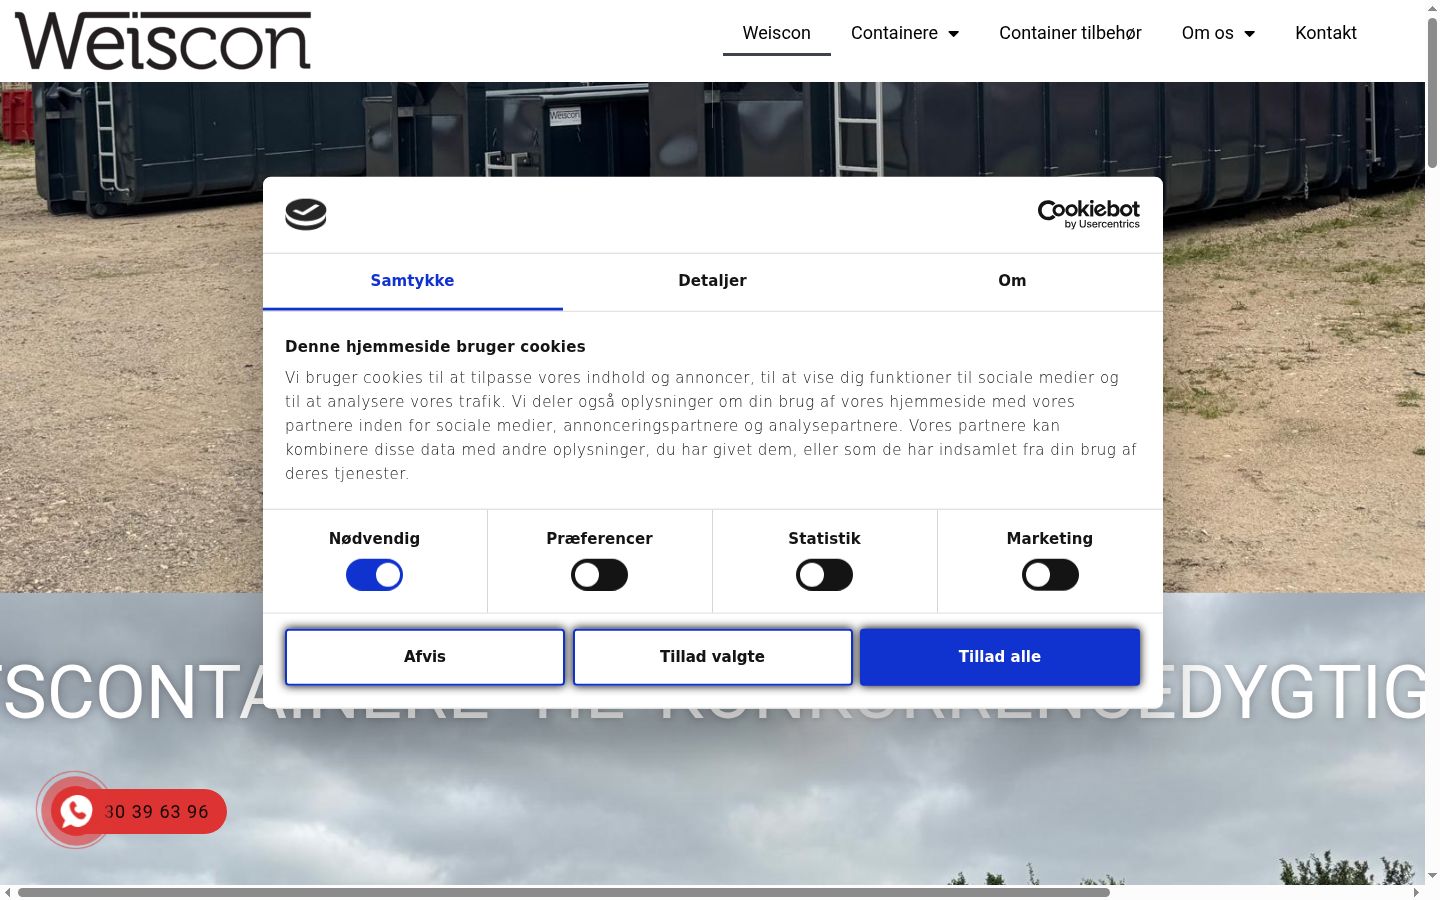Go to the Kontakt page

coord(1326,33)
